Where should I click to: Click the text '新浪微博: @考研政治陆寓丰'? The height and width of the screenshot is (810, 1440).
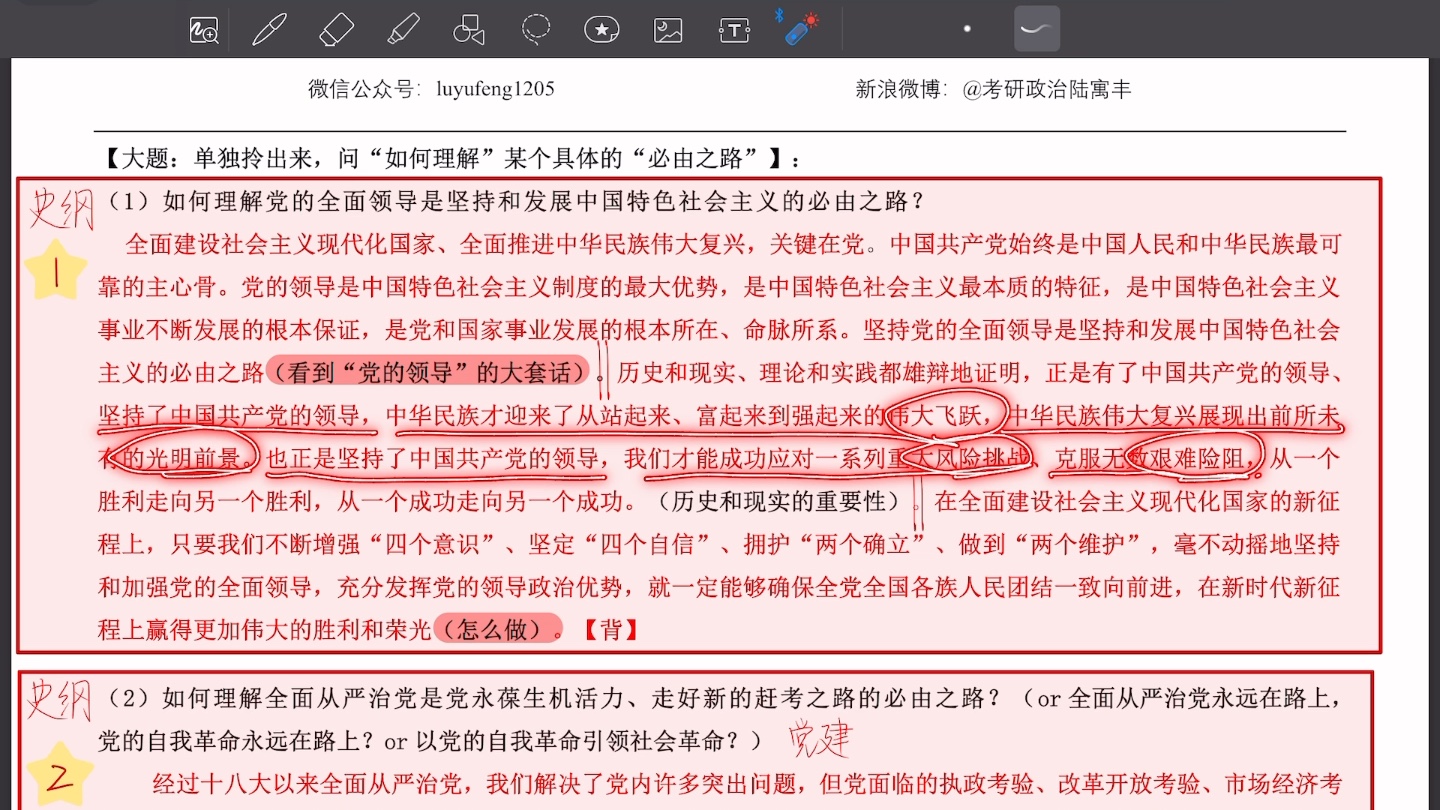tap(993, 89)
